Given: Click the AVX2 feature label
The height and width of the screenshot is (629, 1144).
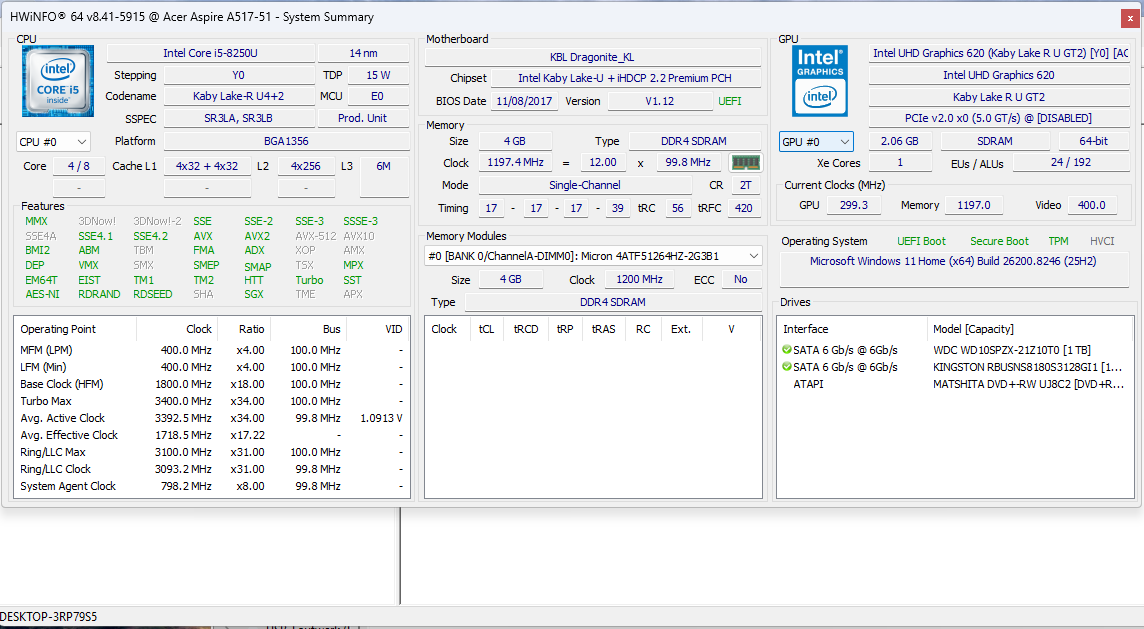Looking at the screenshot, I should pyautogui.click(x=258, y=236).
